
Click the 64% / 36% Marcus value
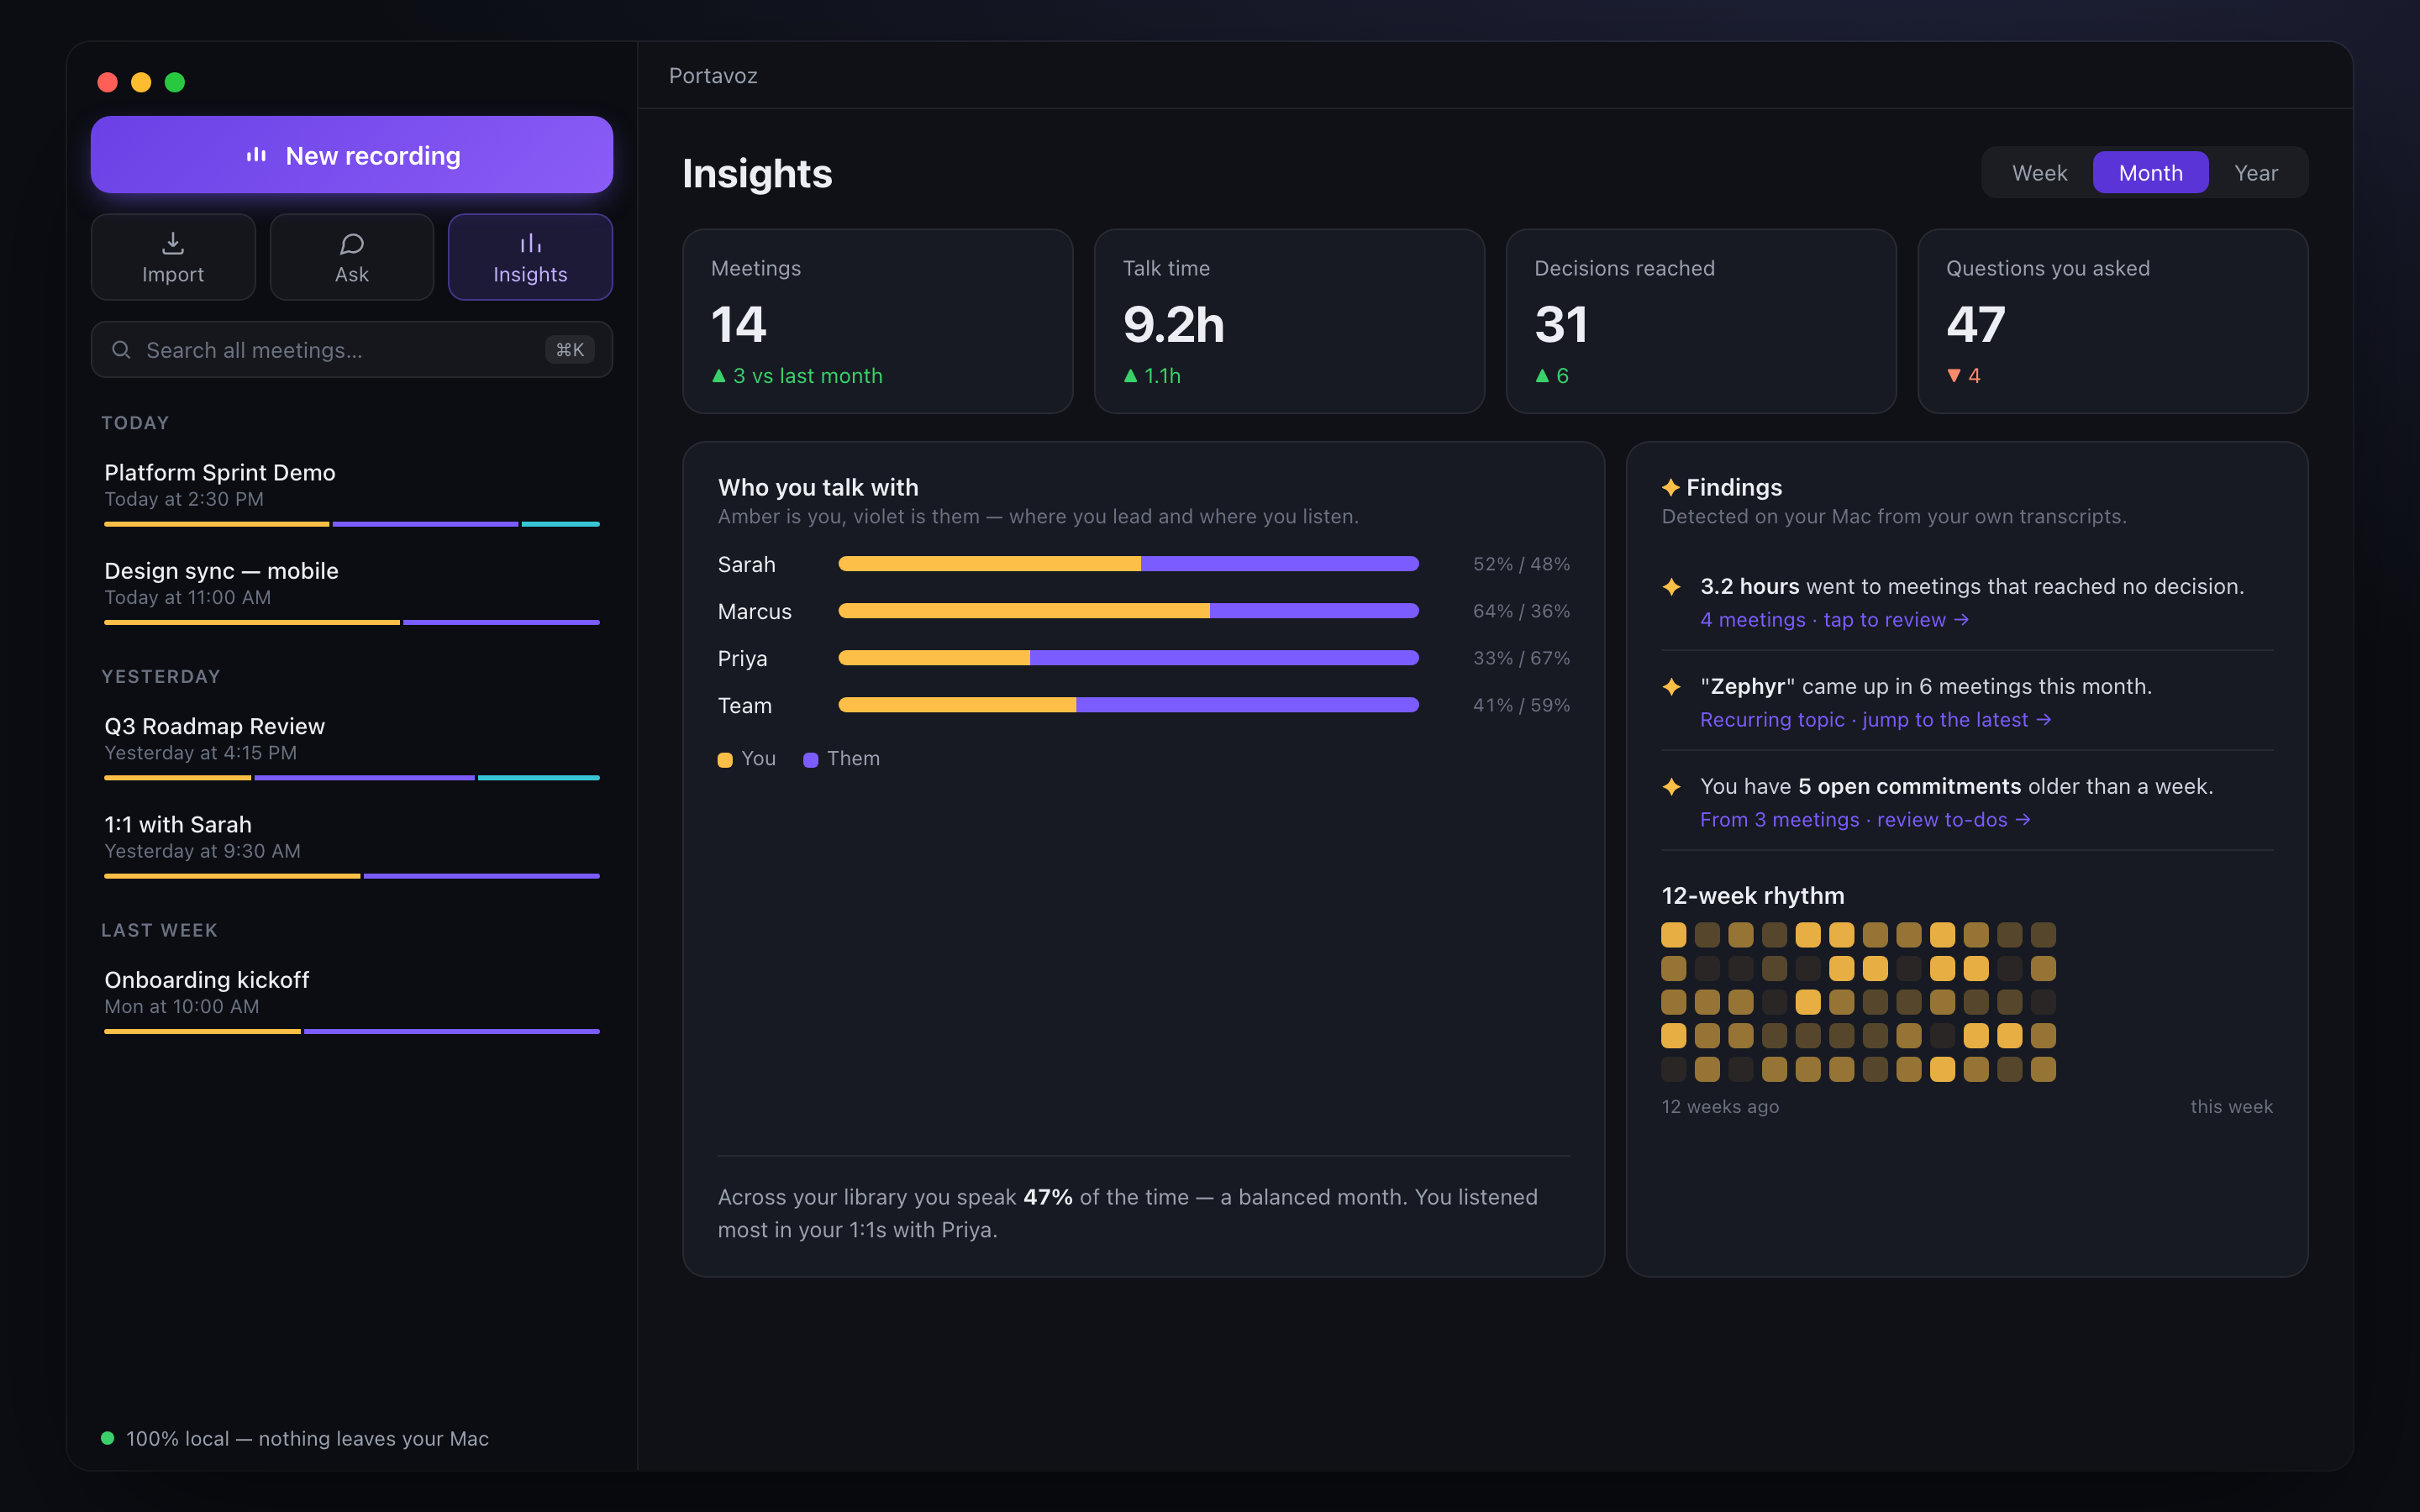coord(1521,611)
